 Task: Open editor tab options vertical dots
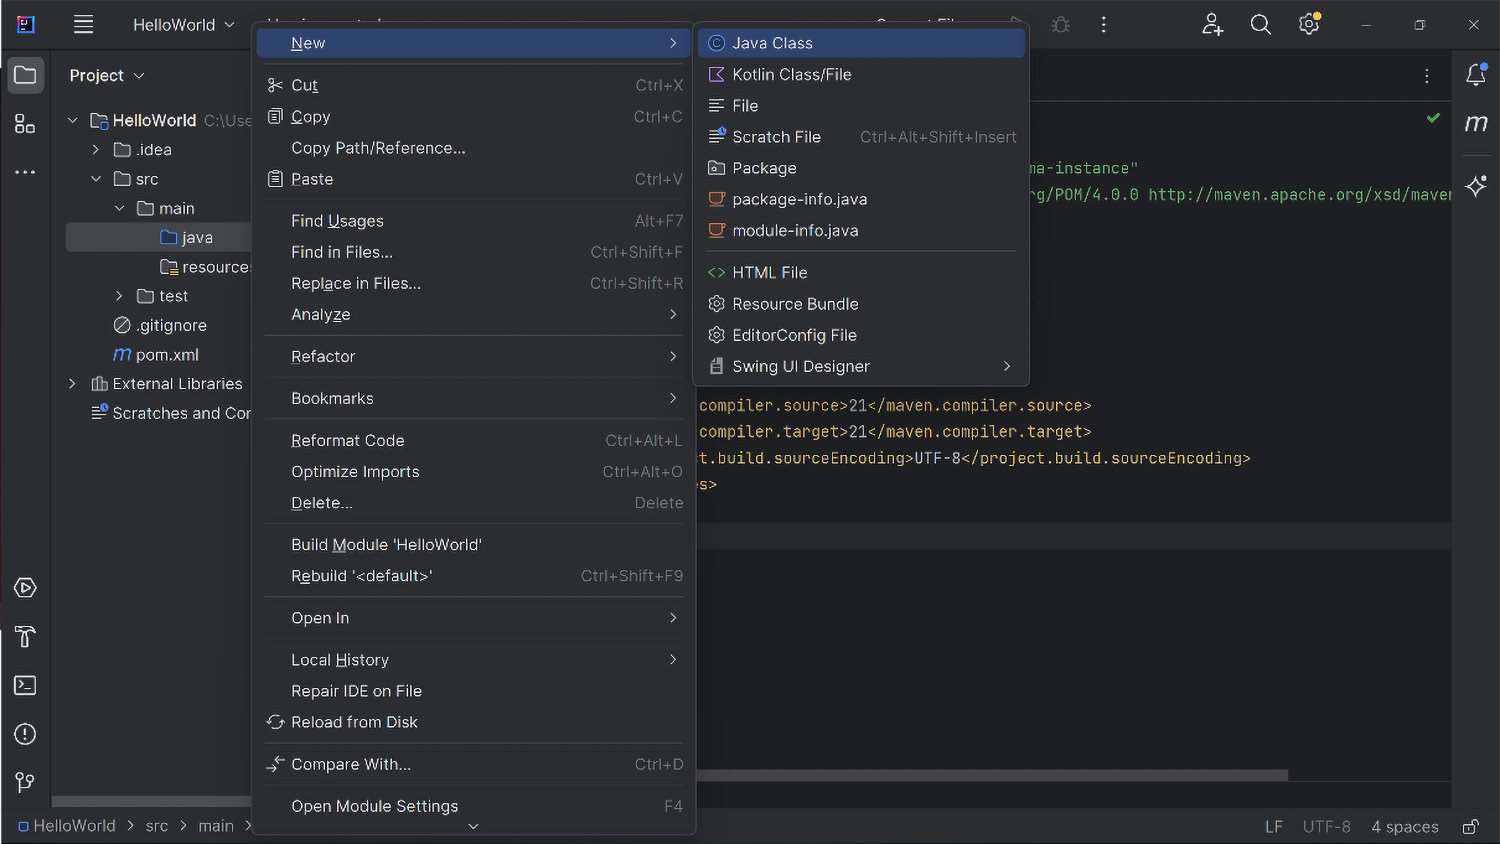coord(1427,76)
